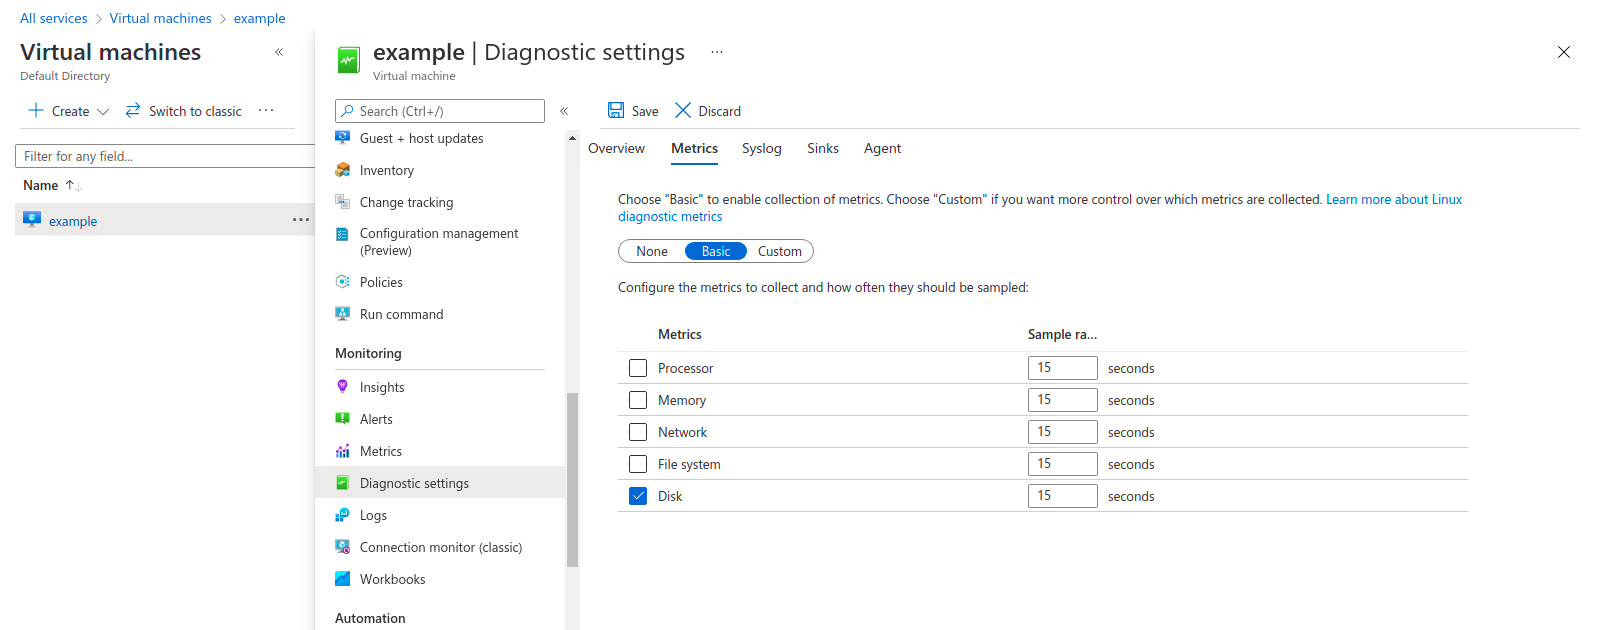Collapse the Virtual machines list panel
Viewport: 1600px width, 630px height.
(279, 52)
